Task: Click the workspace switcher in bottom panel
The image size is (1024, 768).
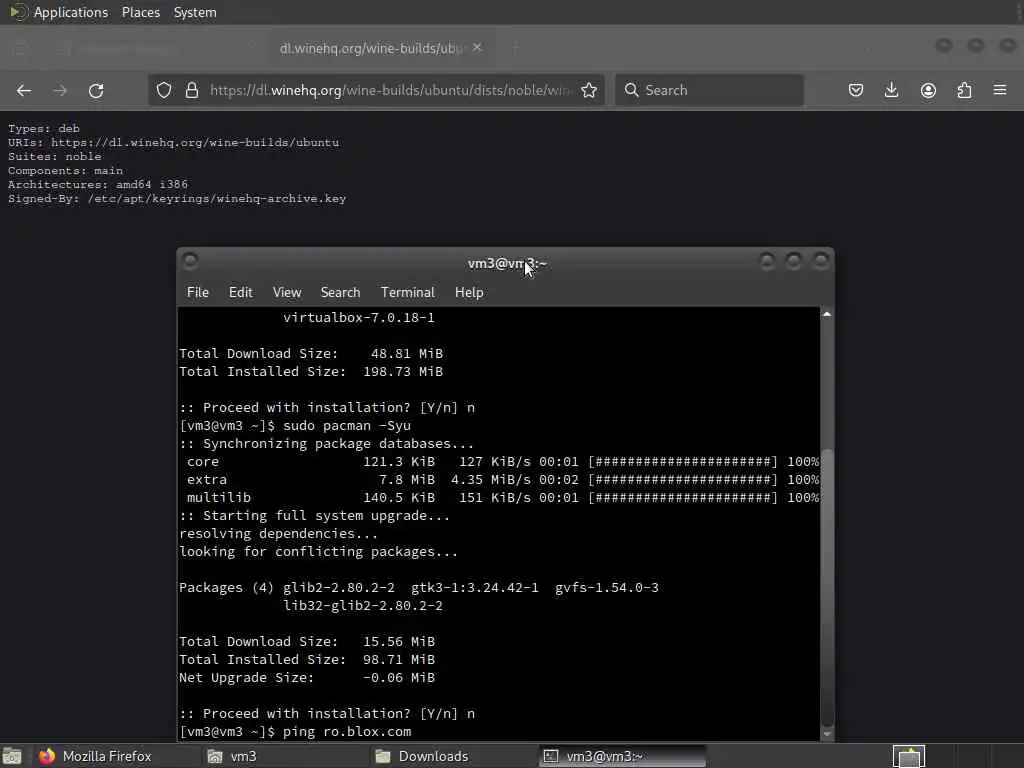Action: click(x=909, y=756)
